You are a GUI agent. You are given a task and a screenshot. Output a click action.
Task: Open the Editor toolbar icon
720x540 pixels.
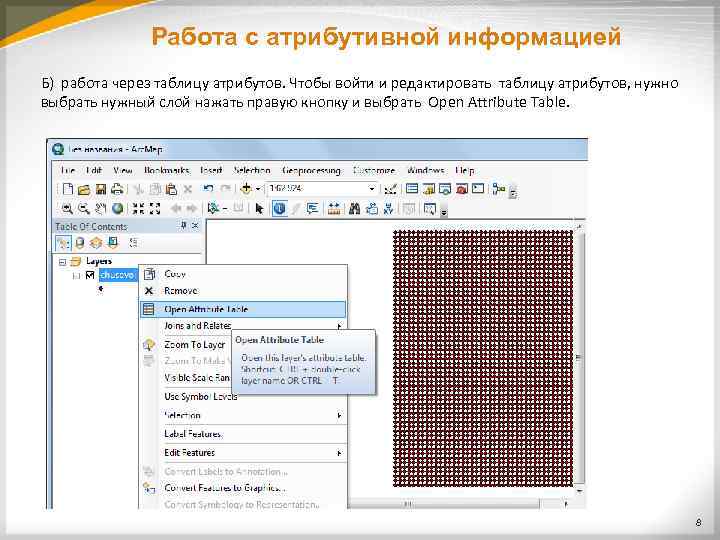coord(390,189)
